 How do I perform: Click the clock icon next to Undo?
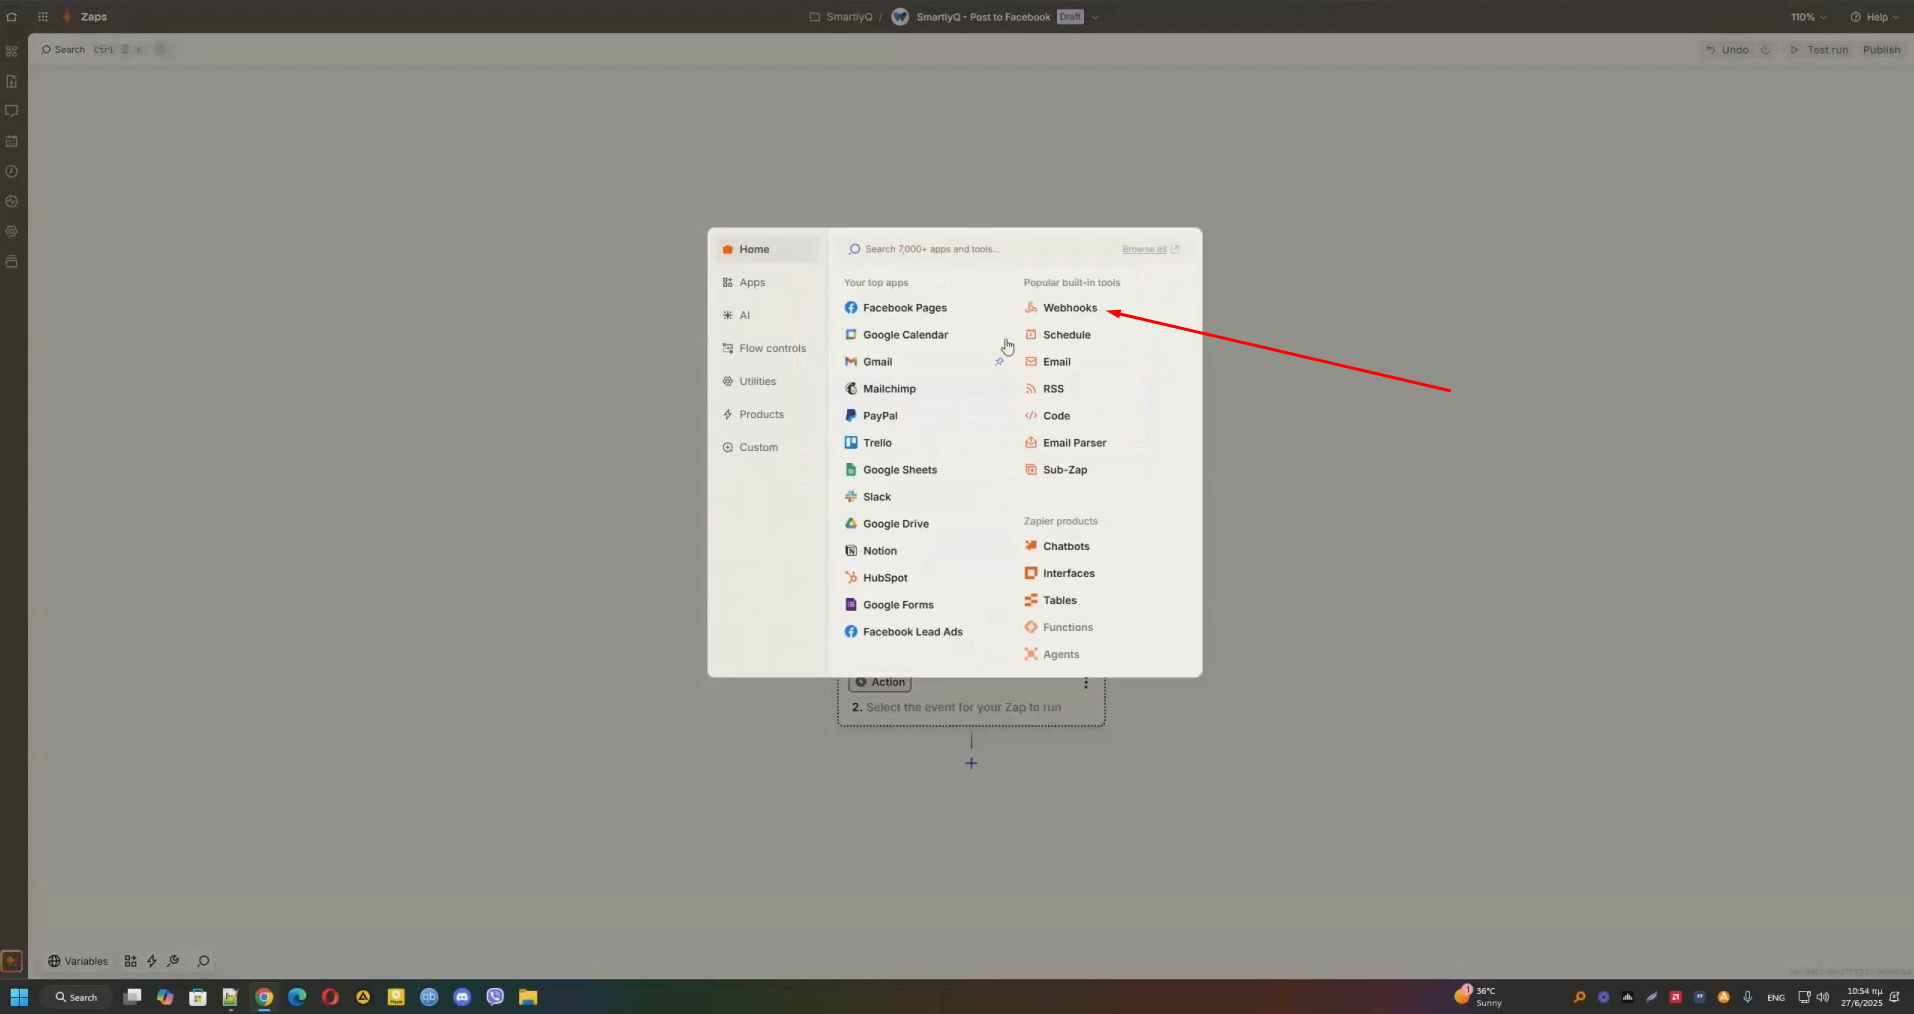point(1765,50)
